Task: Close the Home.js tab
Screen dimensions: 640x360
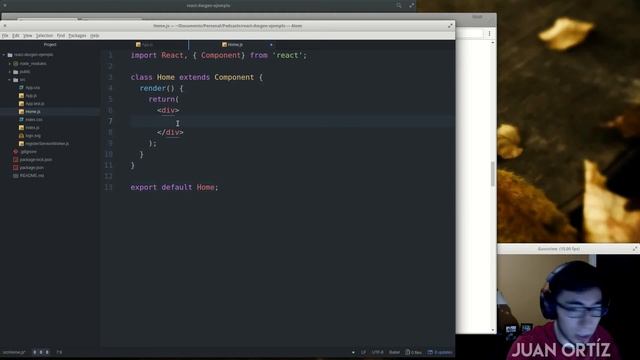Action: [271, 44]
